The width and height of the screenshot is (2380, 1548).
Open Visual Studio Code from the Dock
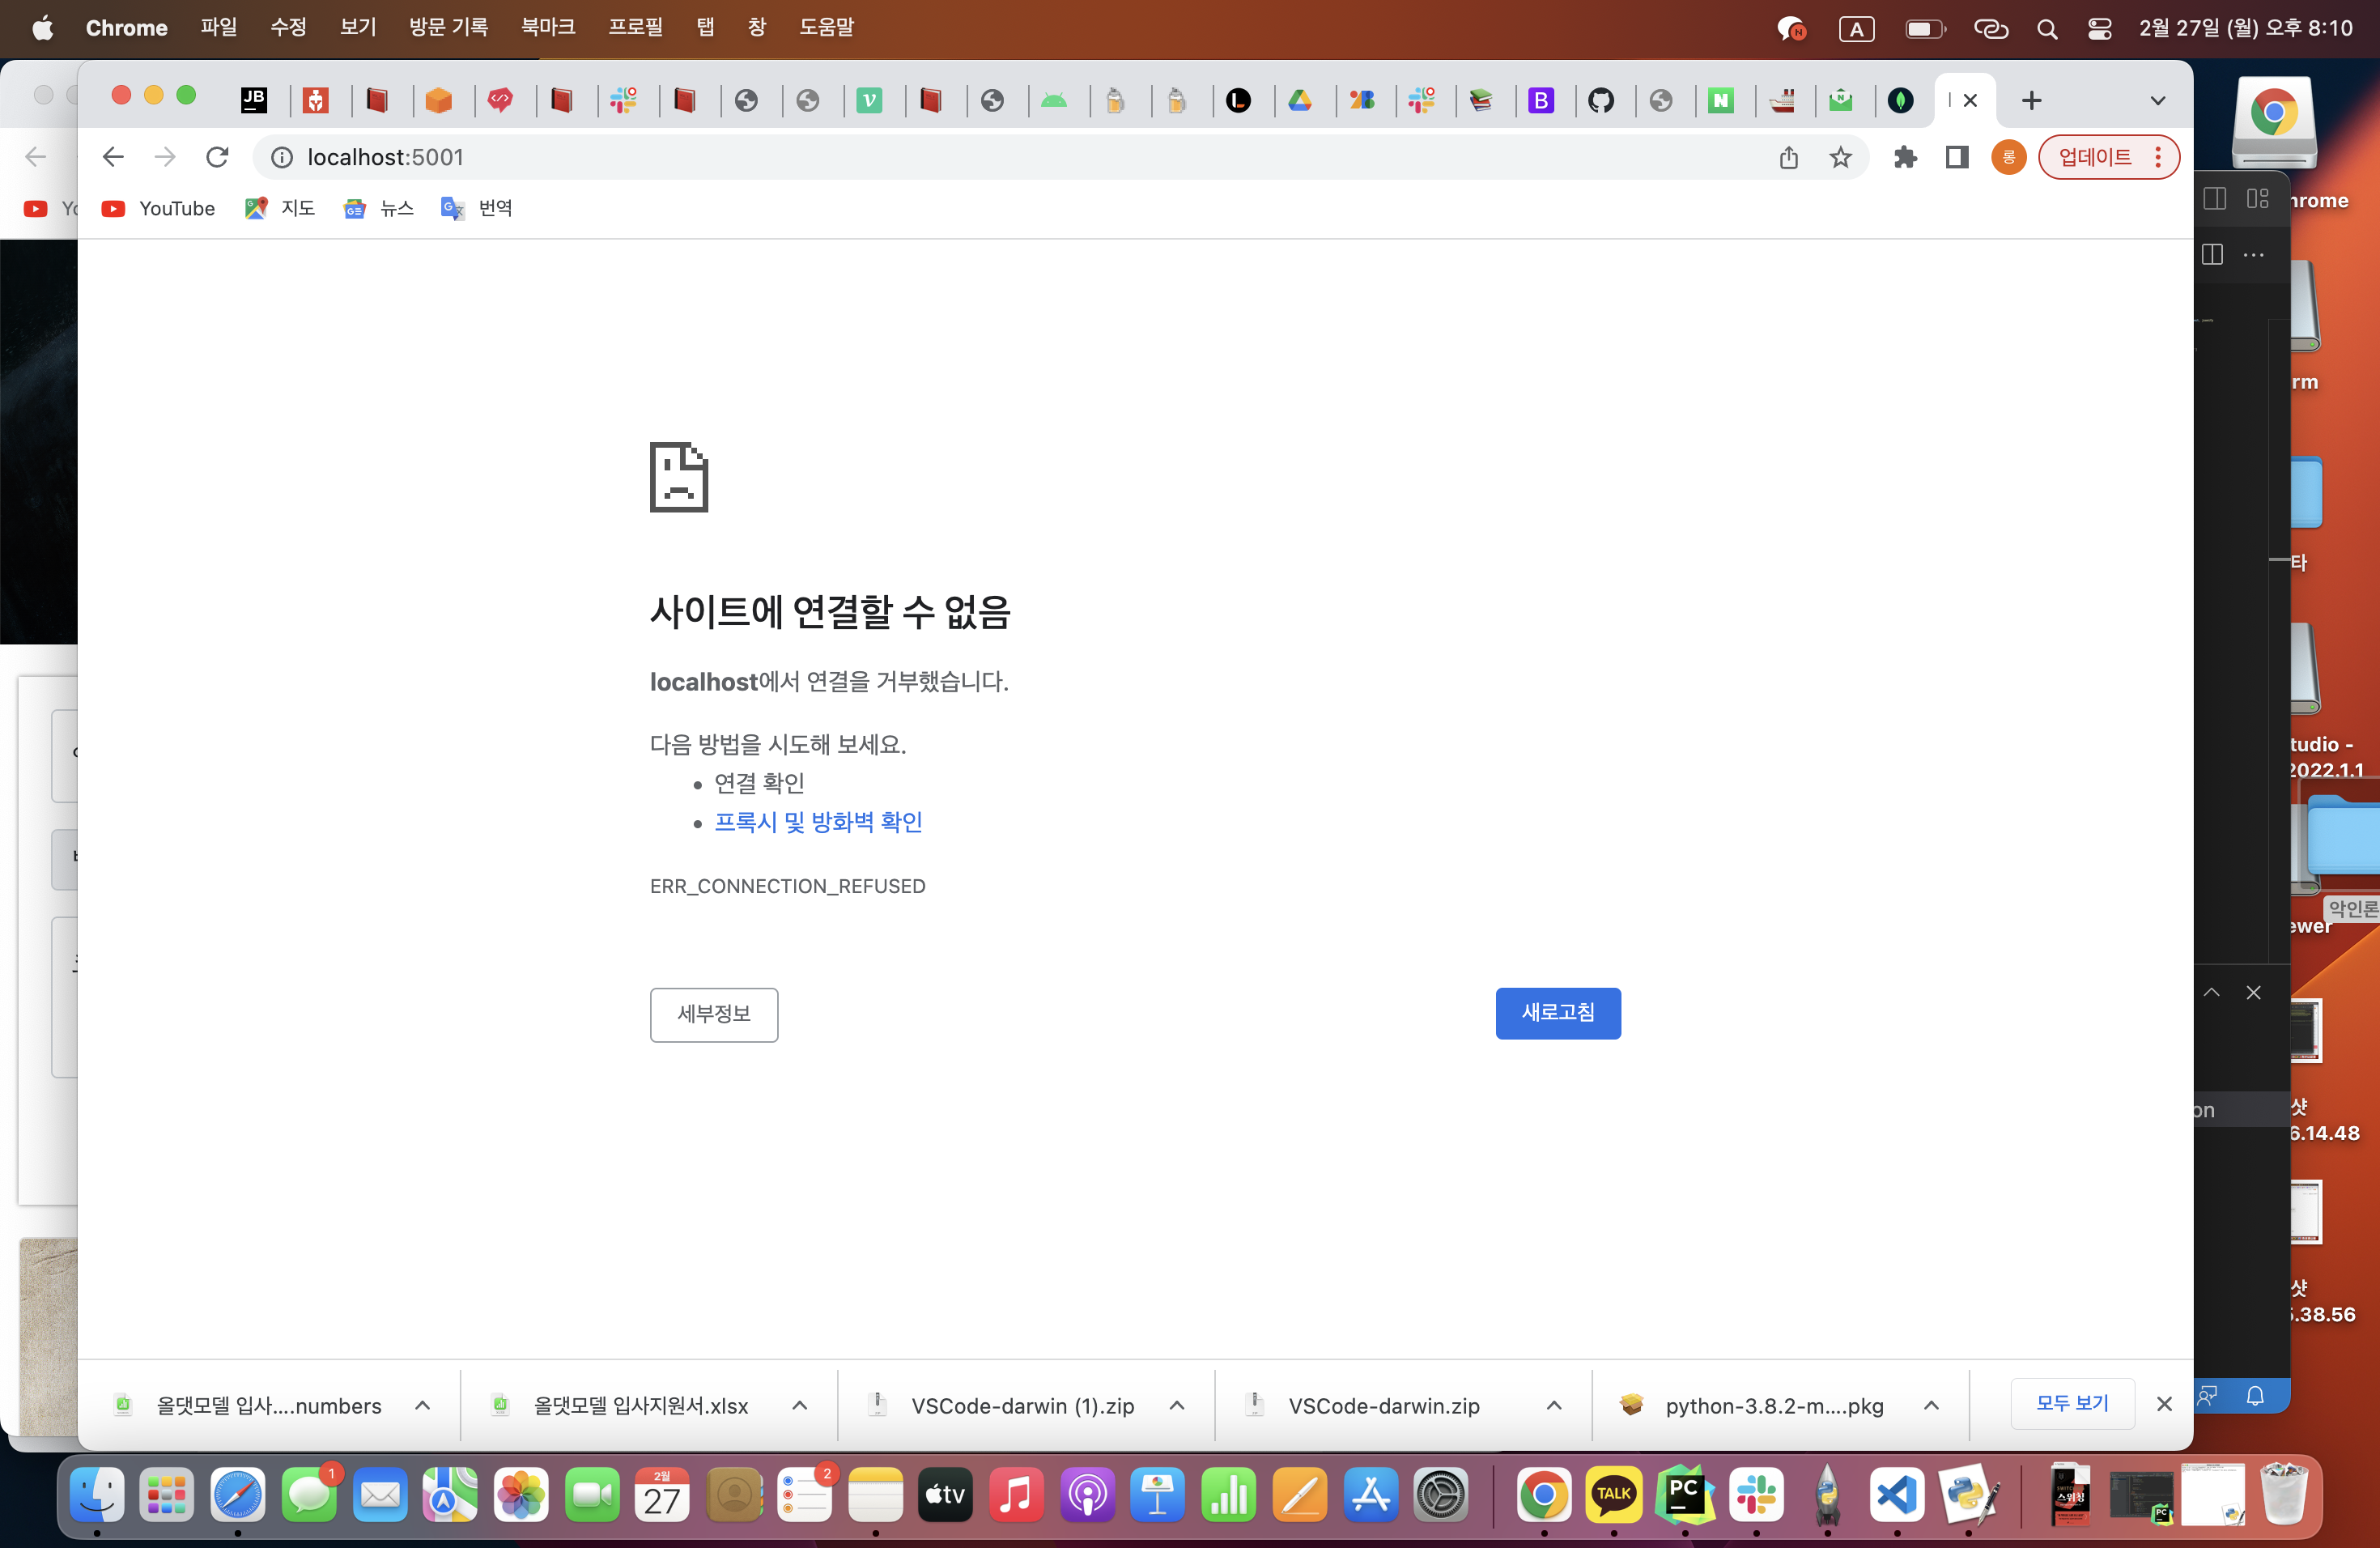point(1897,1495)
